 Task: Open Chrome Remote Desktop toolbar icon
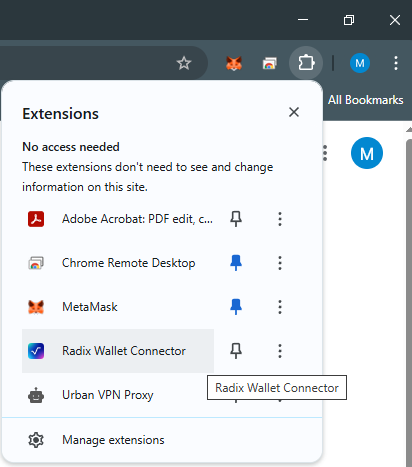point(269,63)
